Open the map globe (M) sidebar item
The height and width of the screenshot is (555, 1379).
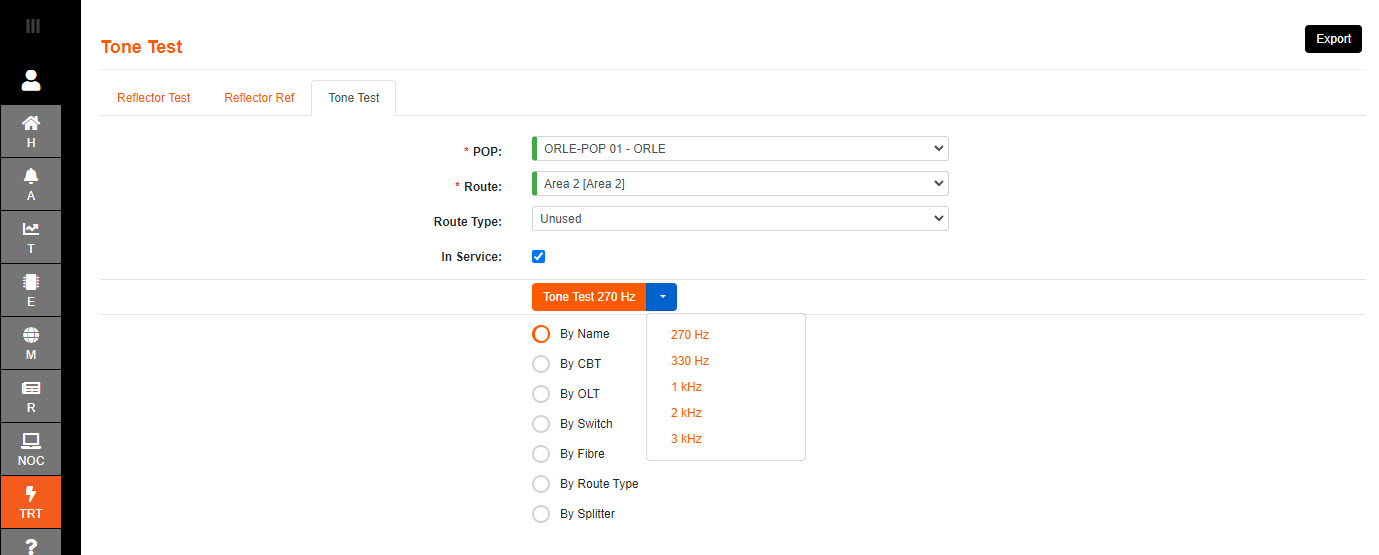tap(31, 343)
